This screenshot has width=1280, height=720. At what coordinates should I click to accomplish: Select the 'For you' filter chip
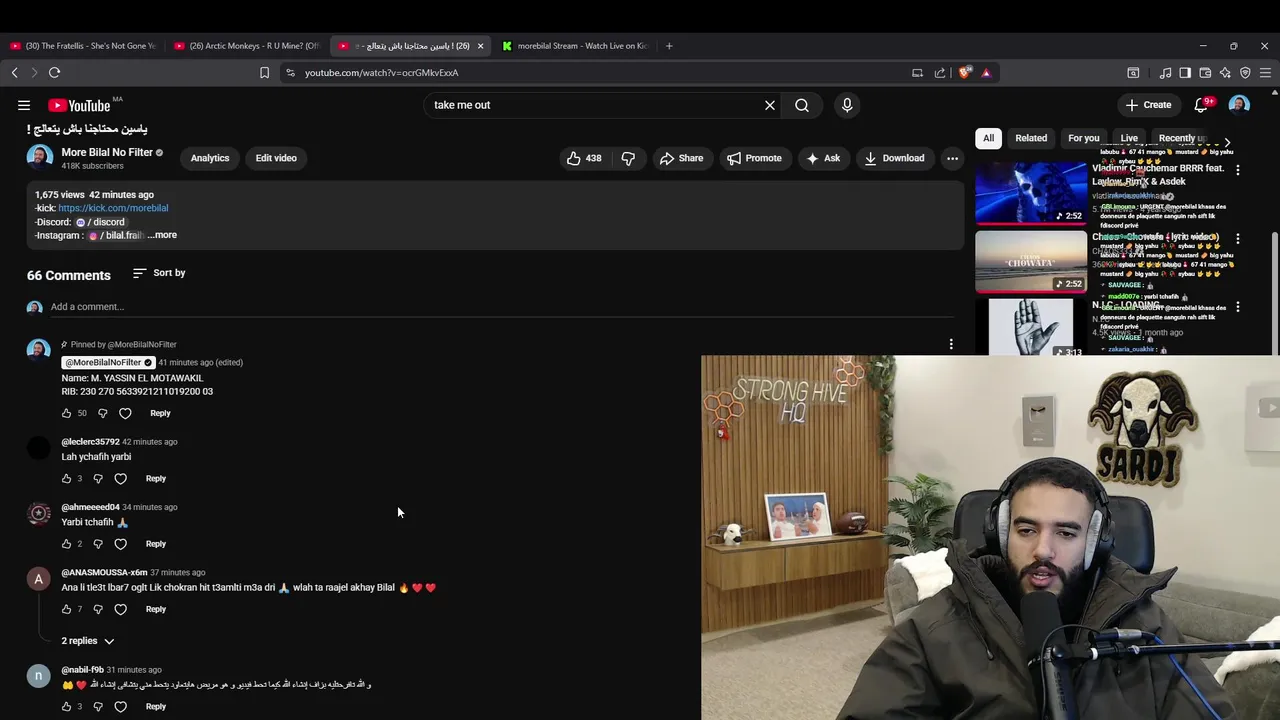pos(1083,138)
